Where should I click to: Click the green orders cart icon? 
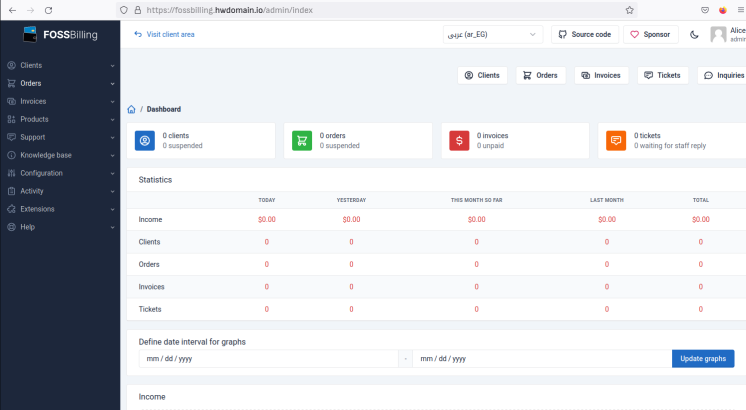[302, 141]
